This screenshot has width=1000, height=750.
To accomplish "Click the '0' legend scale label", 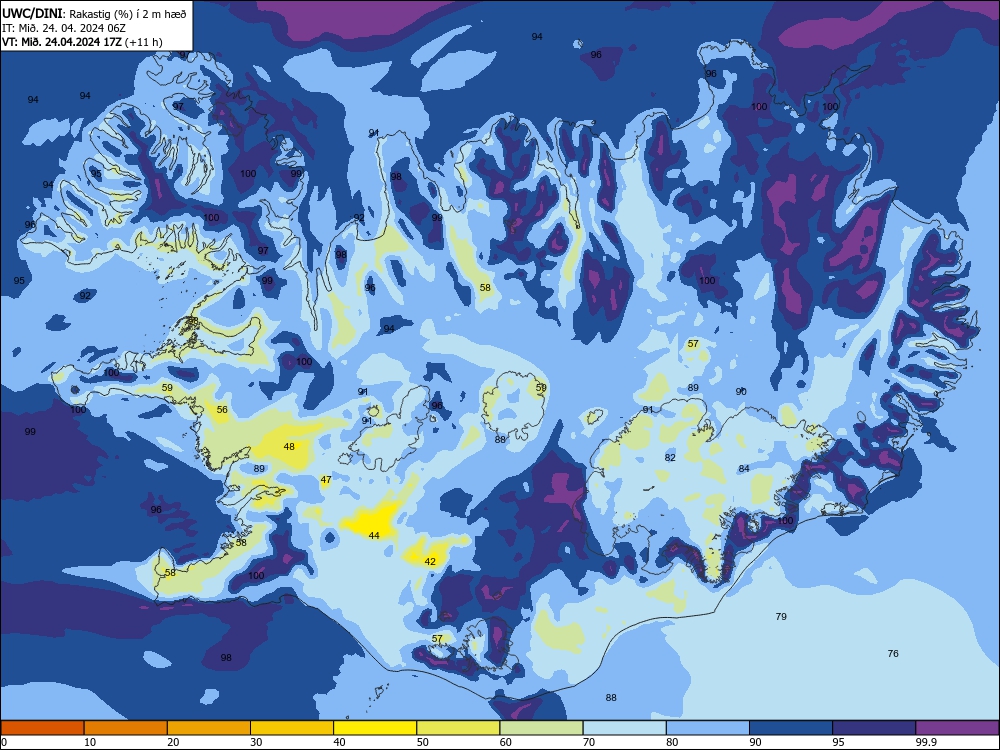I will tap(4, 742).
